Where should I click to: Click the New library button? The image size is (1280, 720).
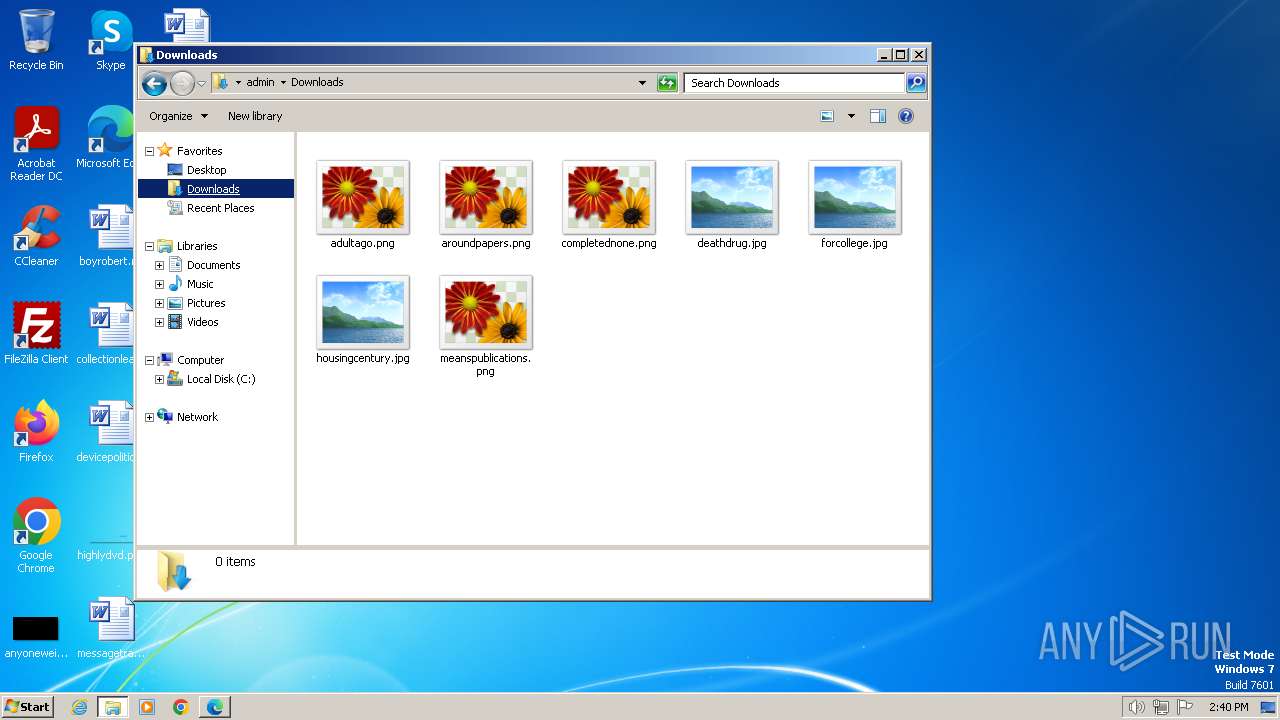point(255,116)
